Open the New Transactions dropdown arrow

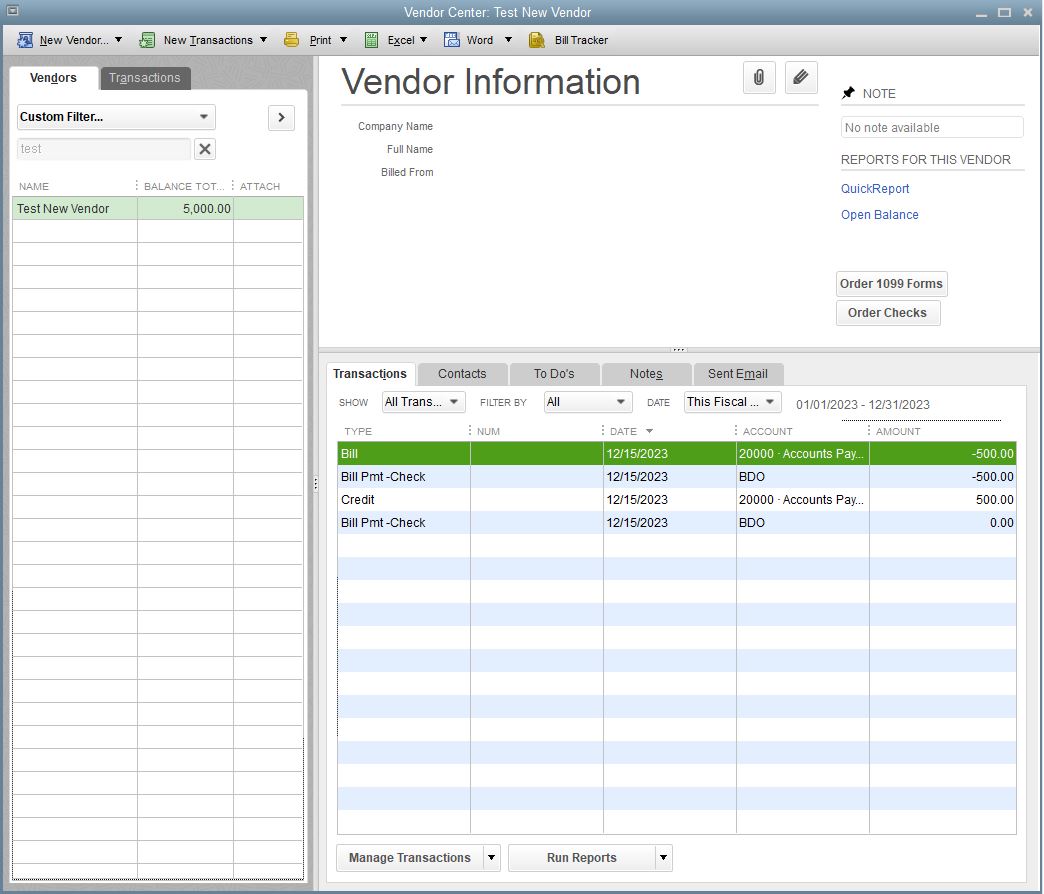264,40
